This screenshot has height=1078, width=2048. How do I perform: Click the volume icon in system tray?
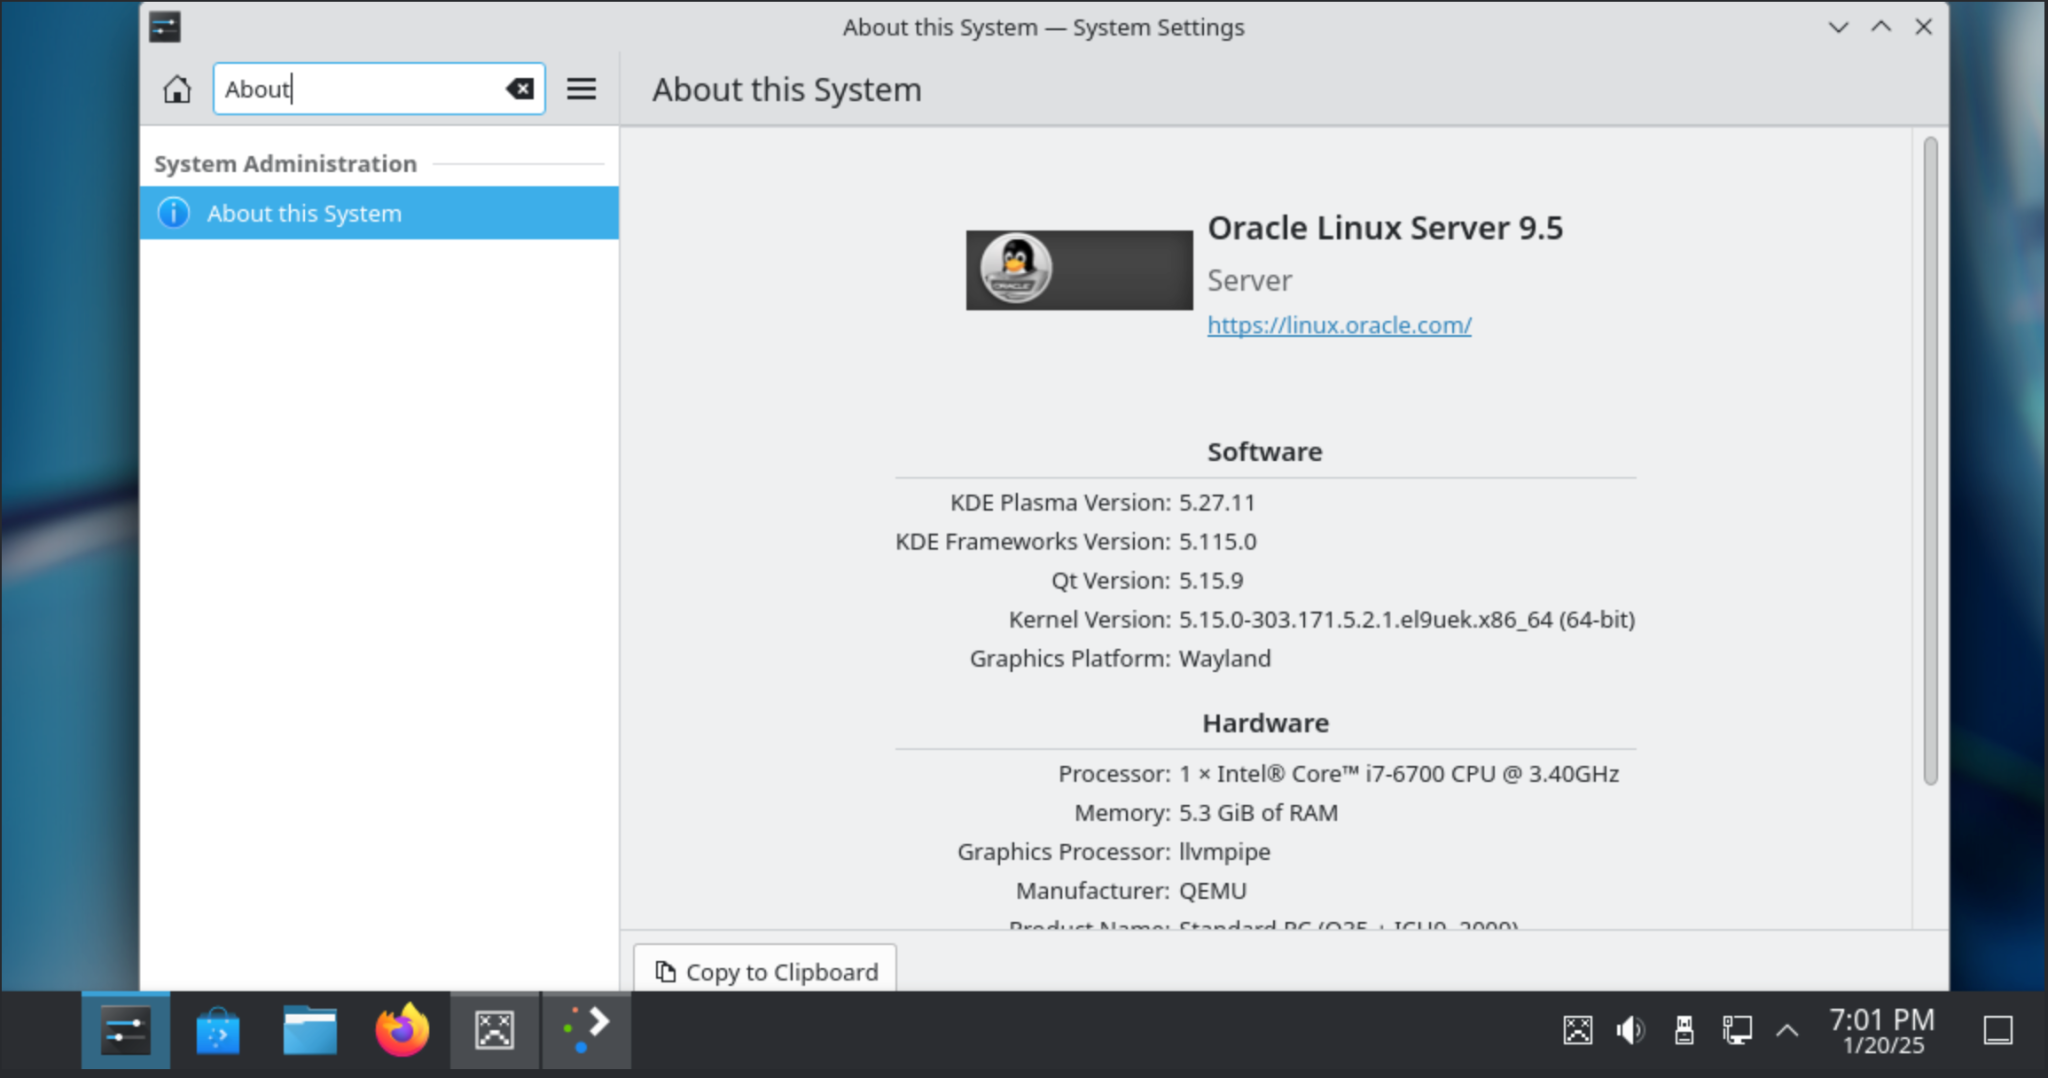(1630, 1030)
